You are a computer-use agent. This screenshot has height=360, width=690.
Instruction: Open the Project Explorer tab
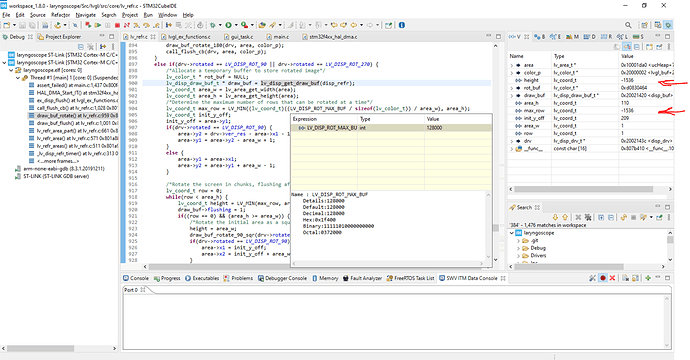[x=59, y=37]
